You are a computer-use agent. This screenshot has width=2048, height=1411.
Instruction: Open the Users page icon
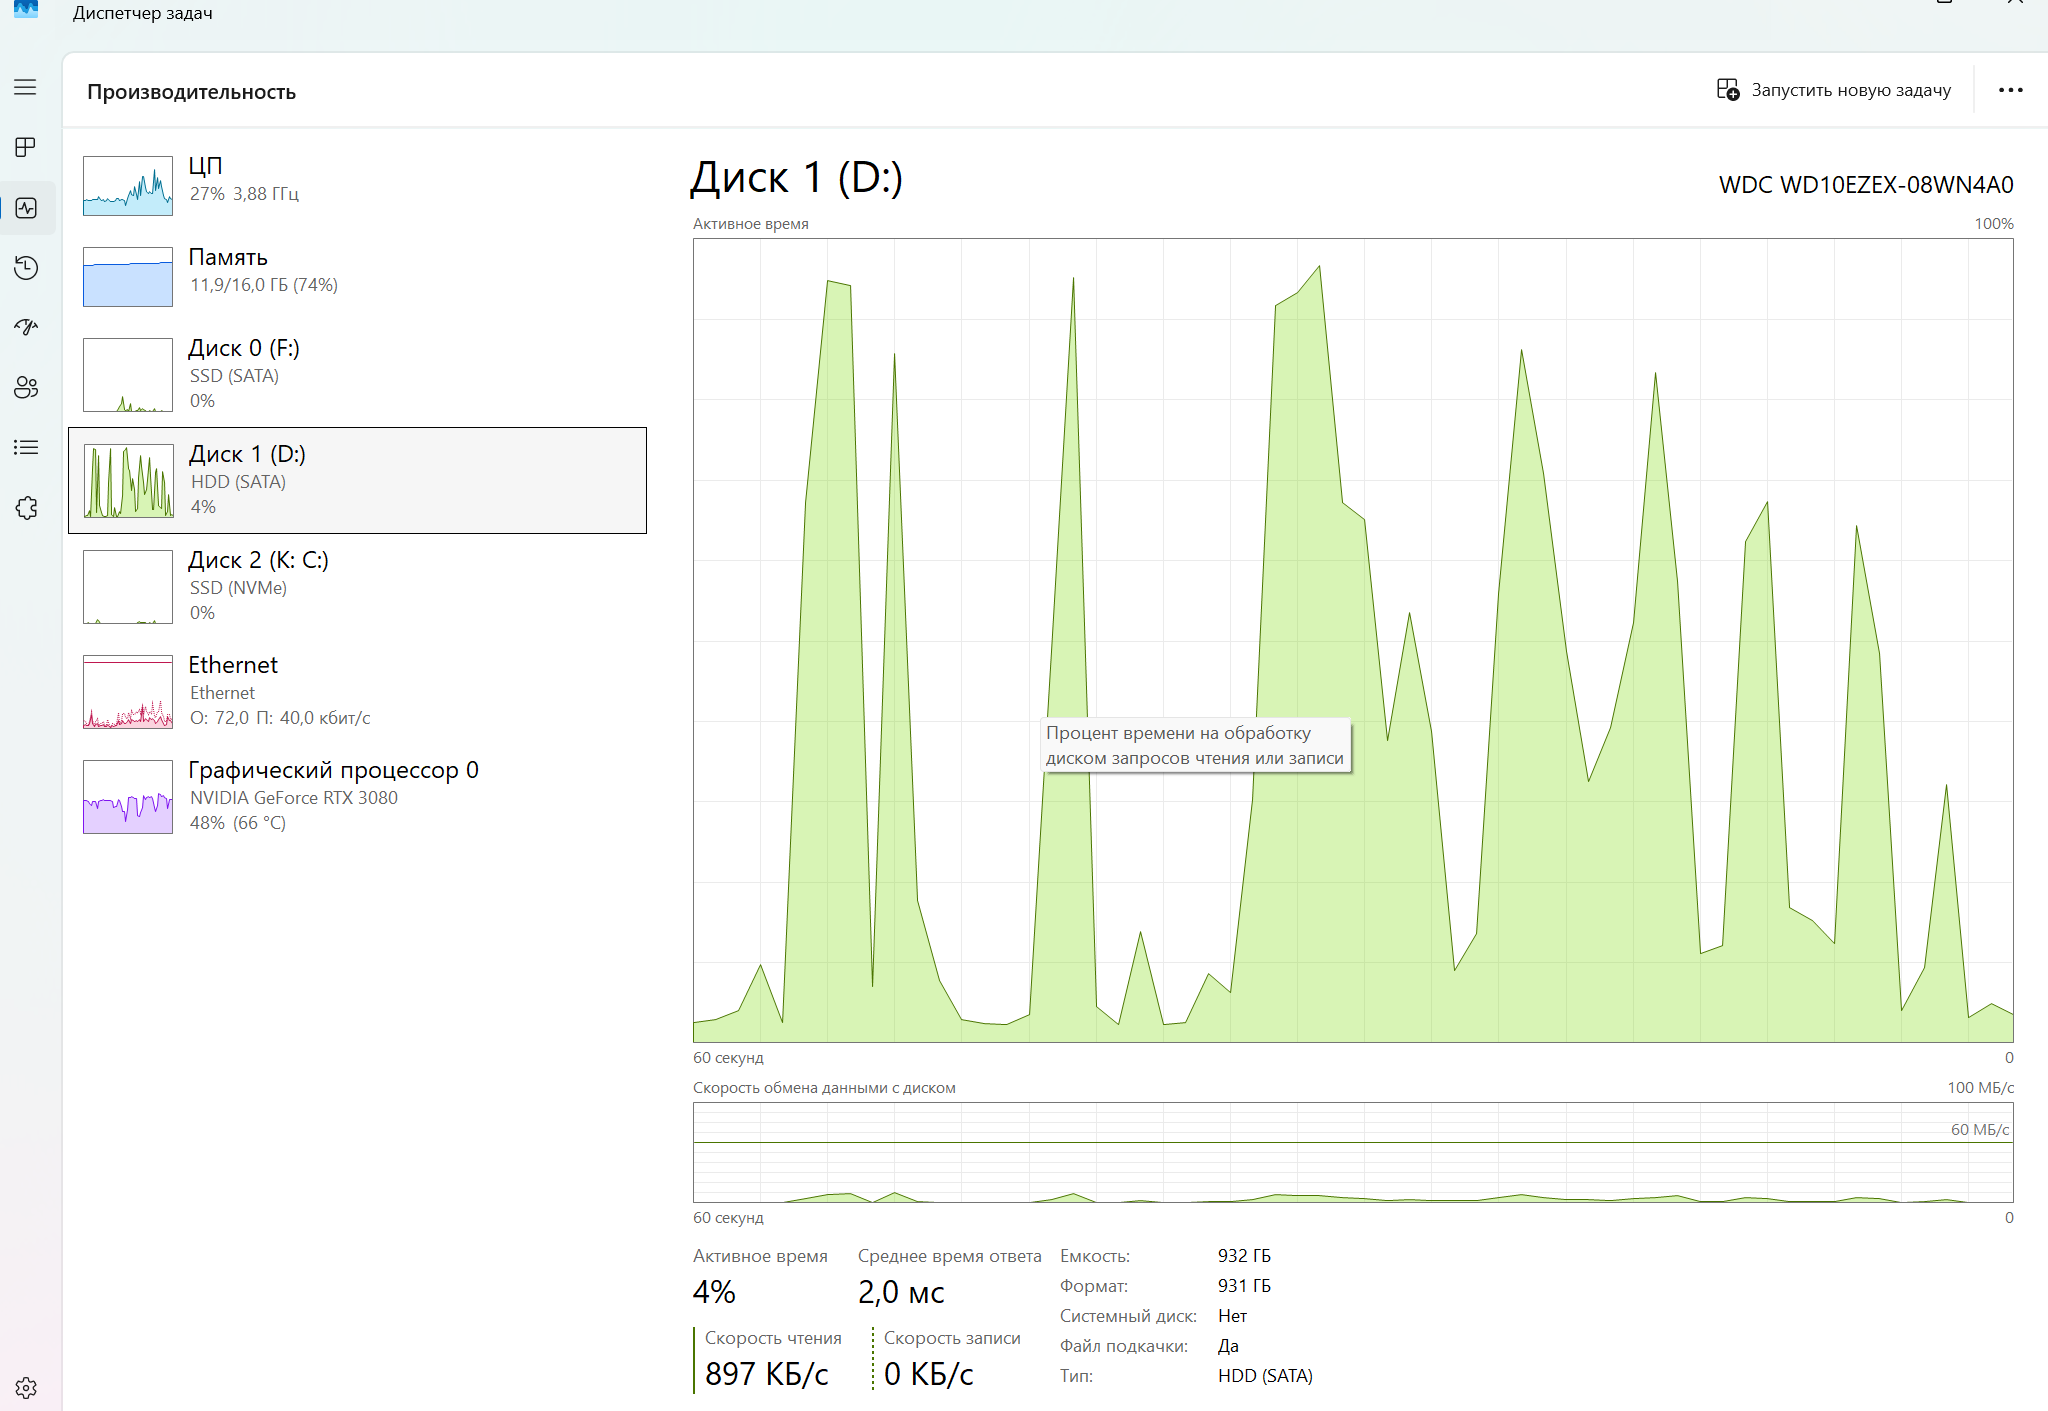tap(26, 387)
